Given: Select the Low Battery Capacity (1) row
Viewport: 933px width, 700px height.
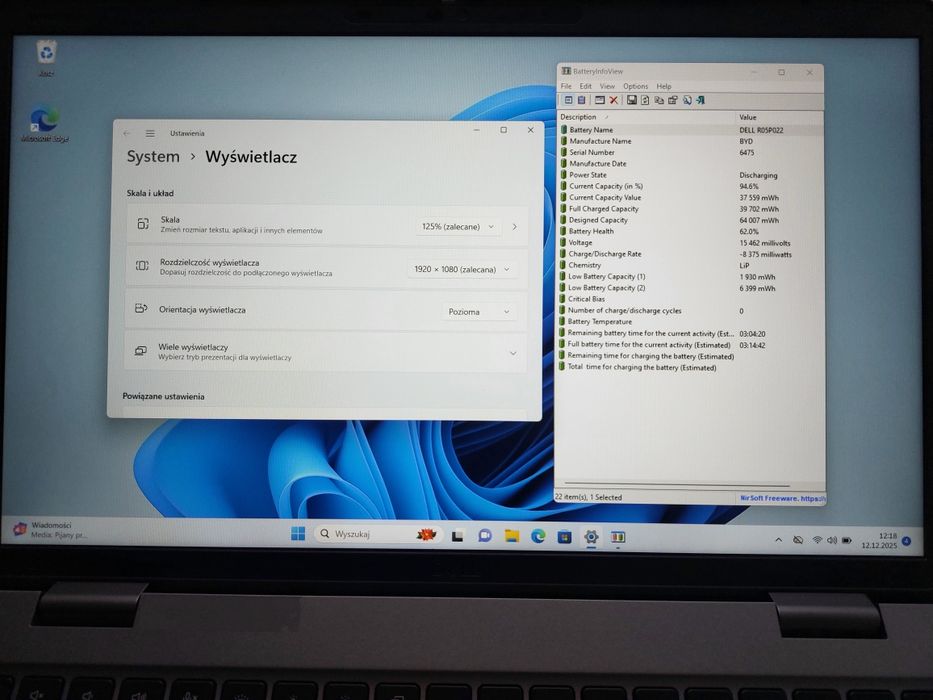Looking at the screenshot, I should 690,277.
